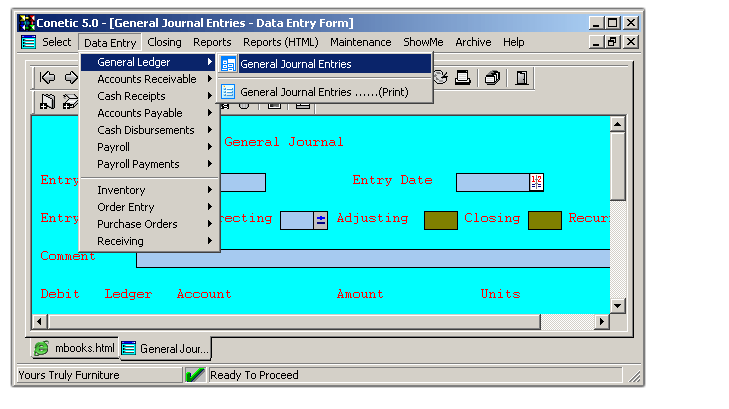Expand the Payroll submenu
The height and width of the screenshot is (409, 729).
114,147
